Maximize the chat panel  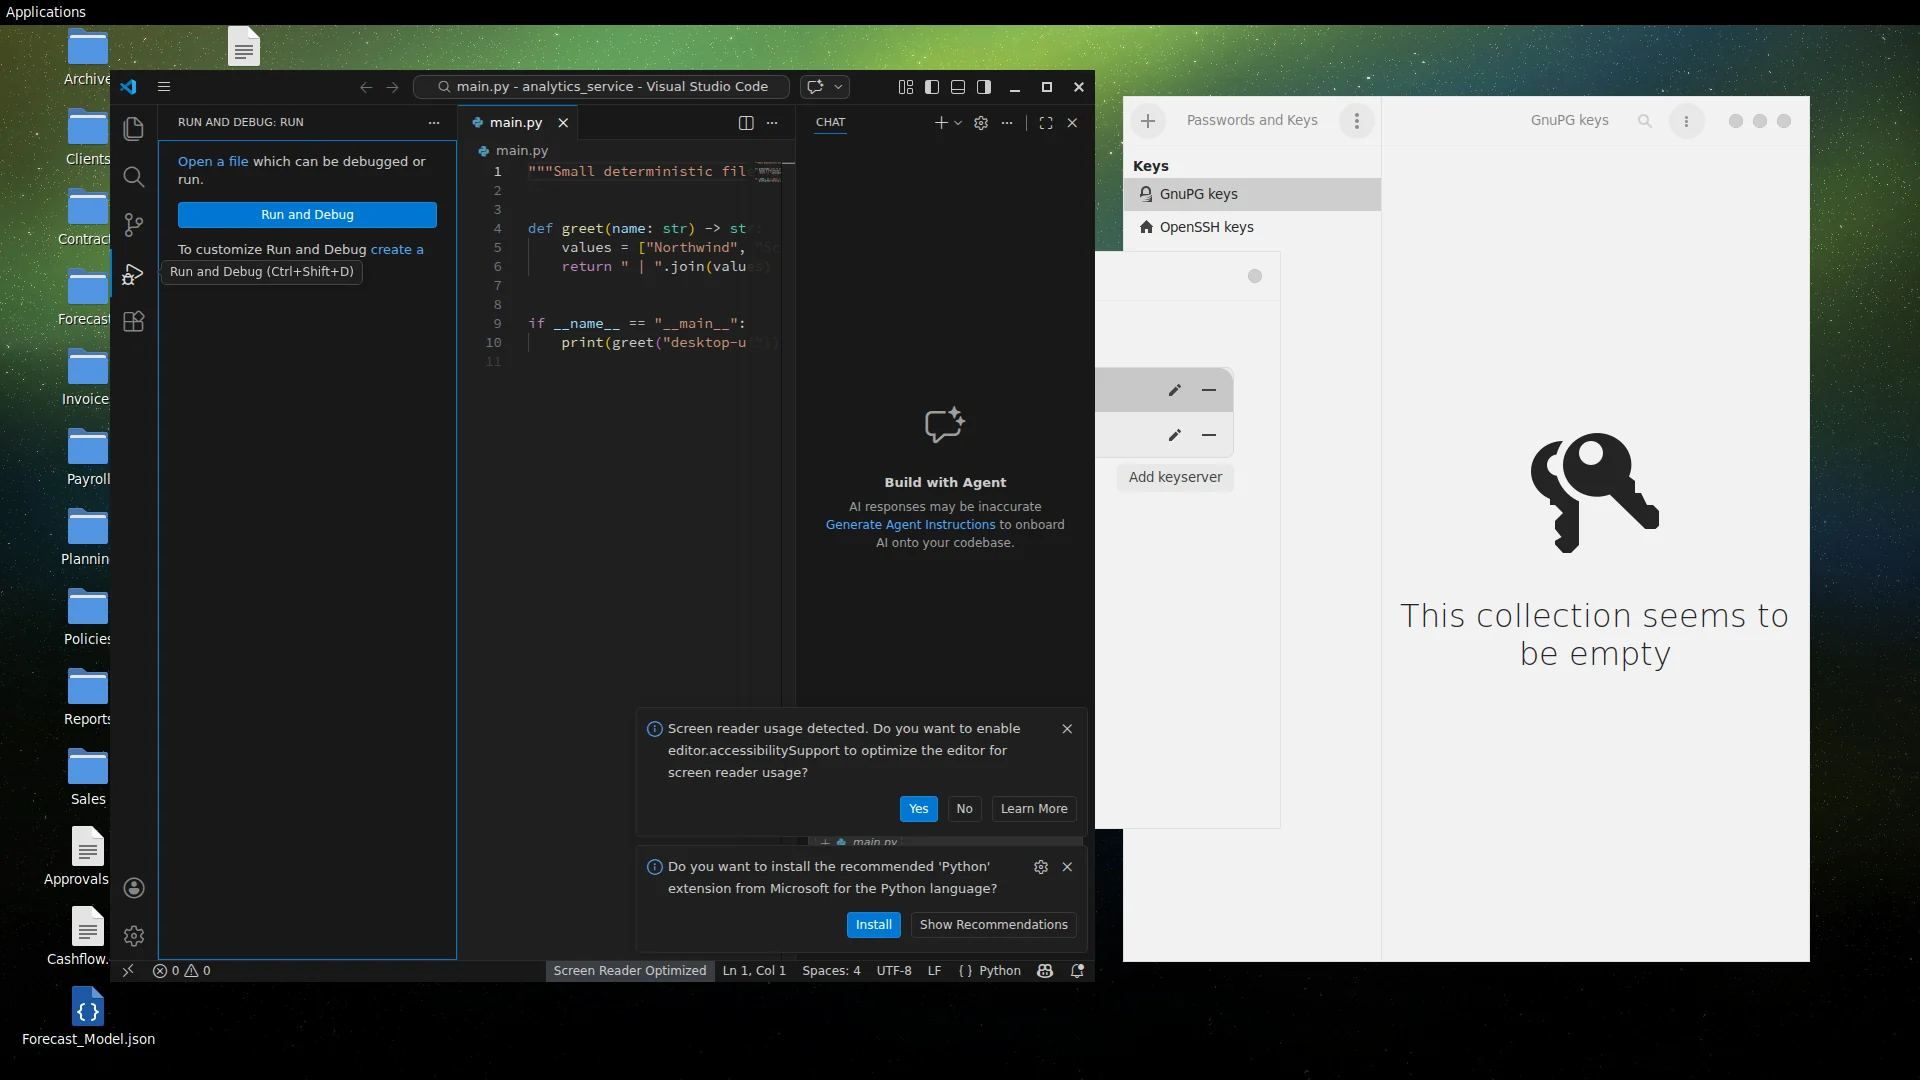1046,123
